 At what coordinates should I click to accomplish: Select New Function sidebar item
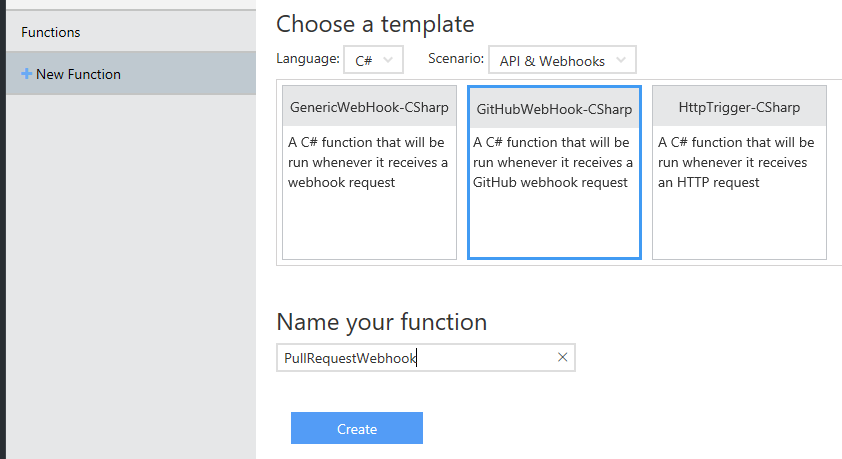[x=78, y=74]
